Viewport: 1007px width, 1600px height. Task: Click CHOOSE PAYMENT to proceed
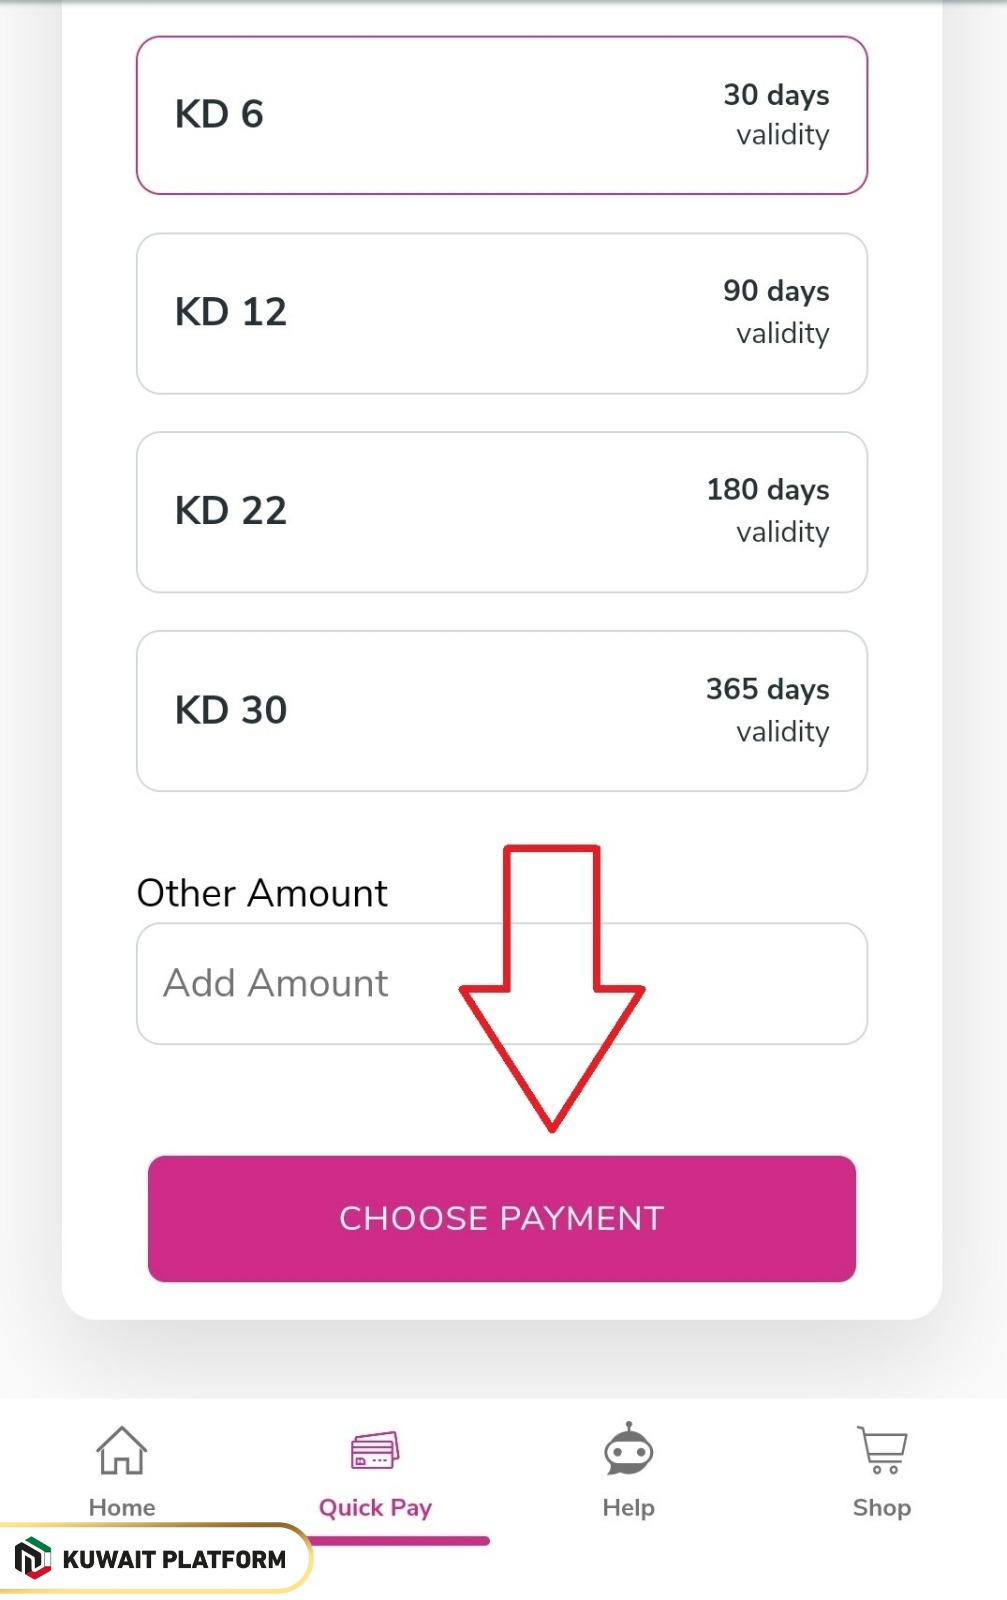tap(501, 1218)
